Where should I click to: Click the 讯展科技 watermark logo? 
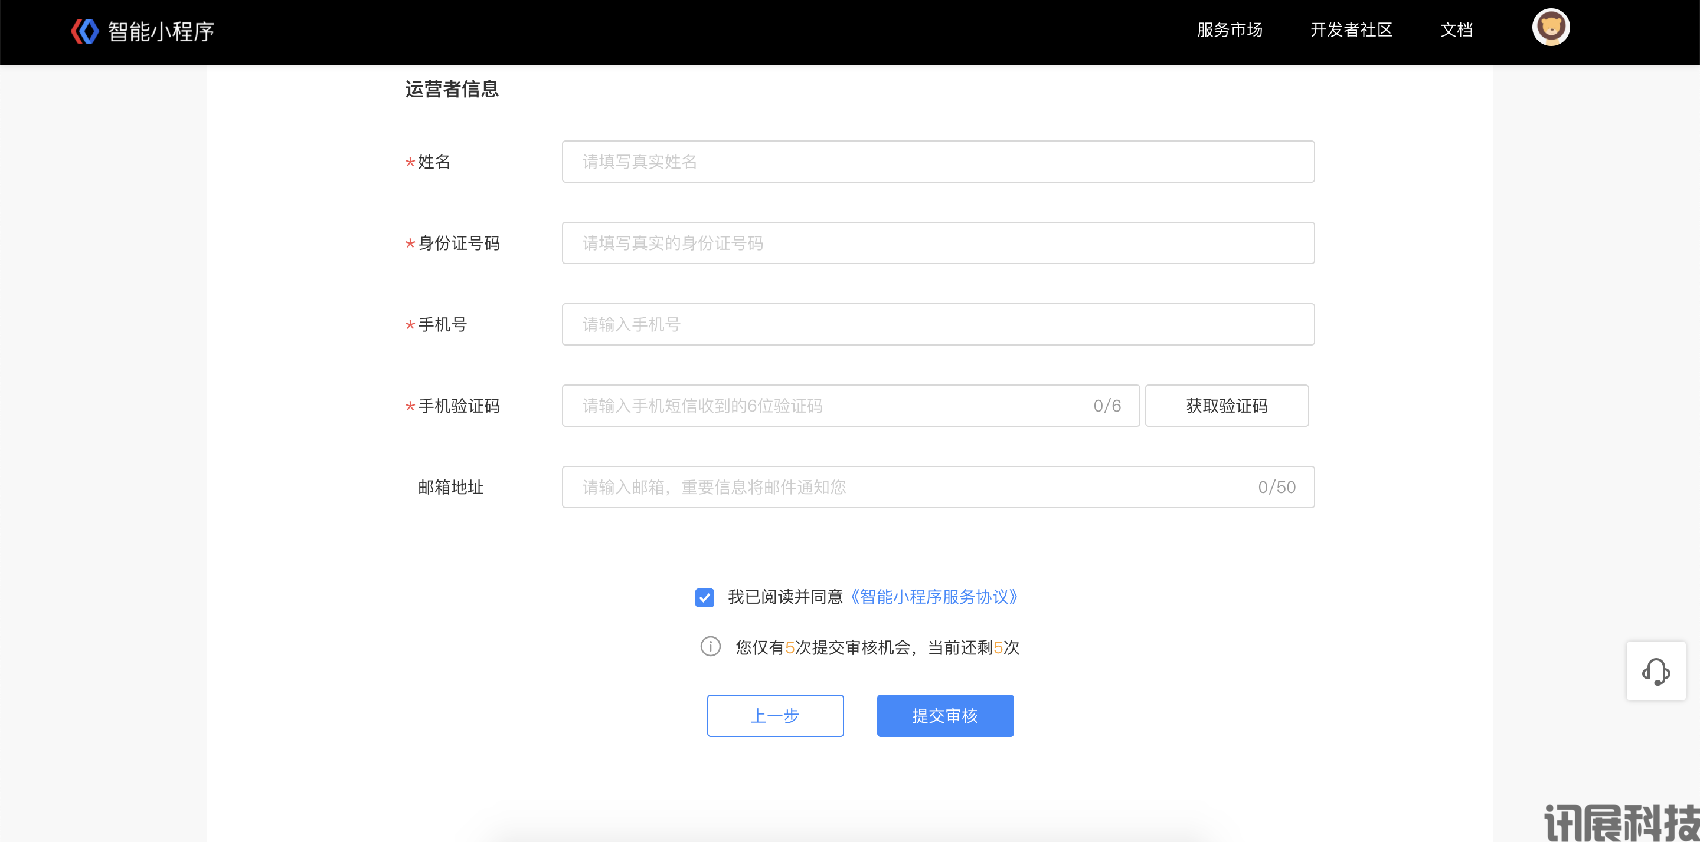click(1620, 823)
